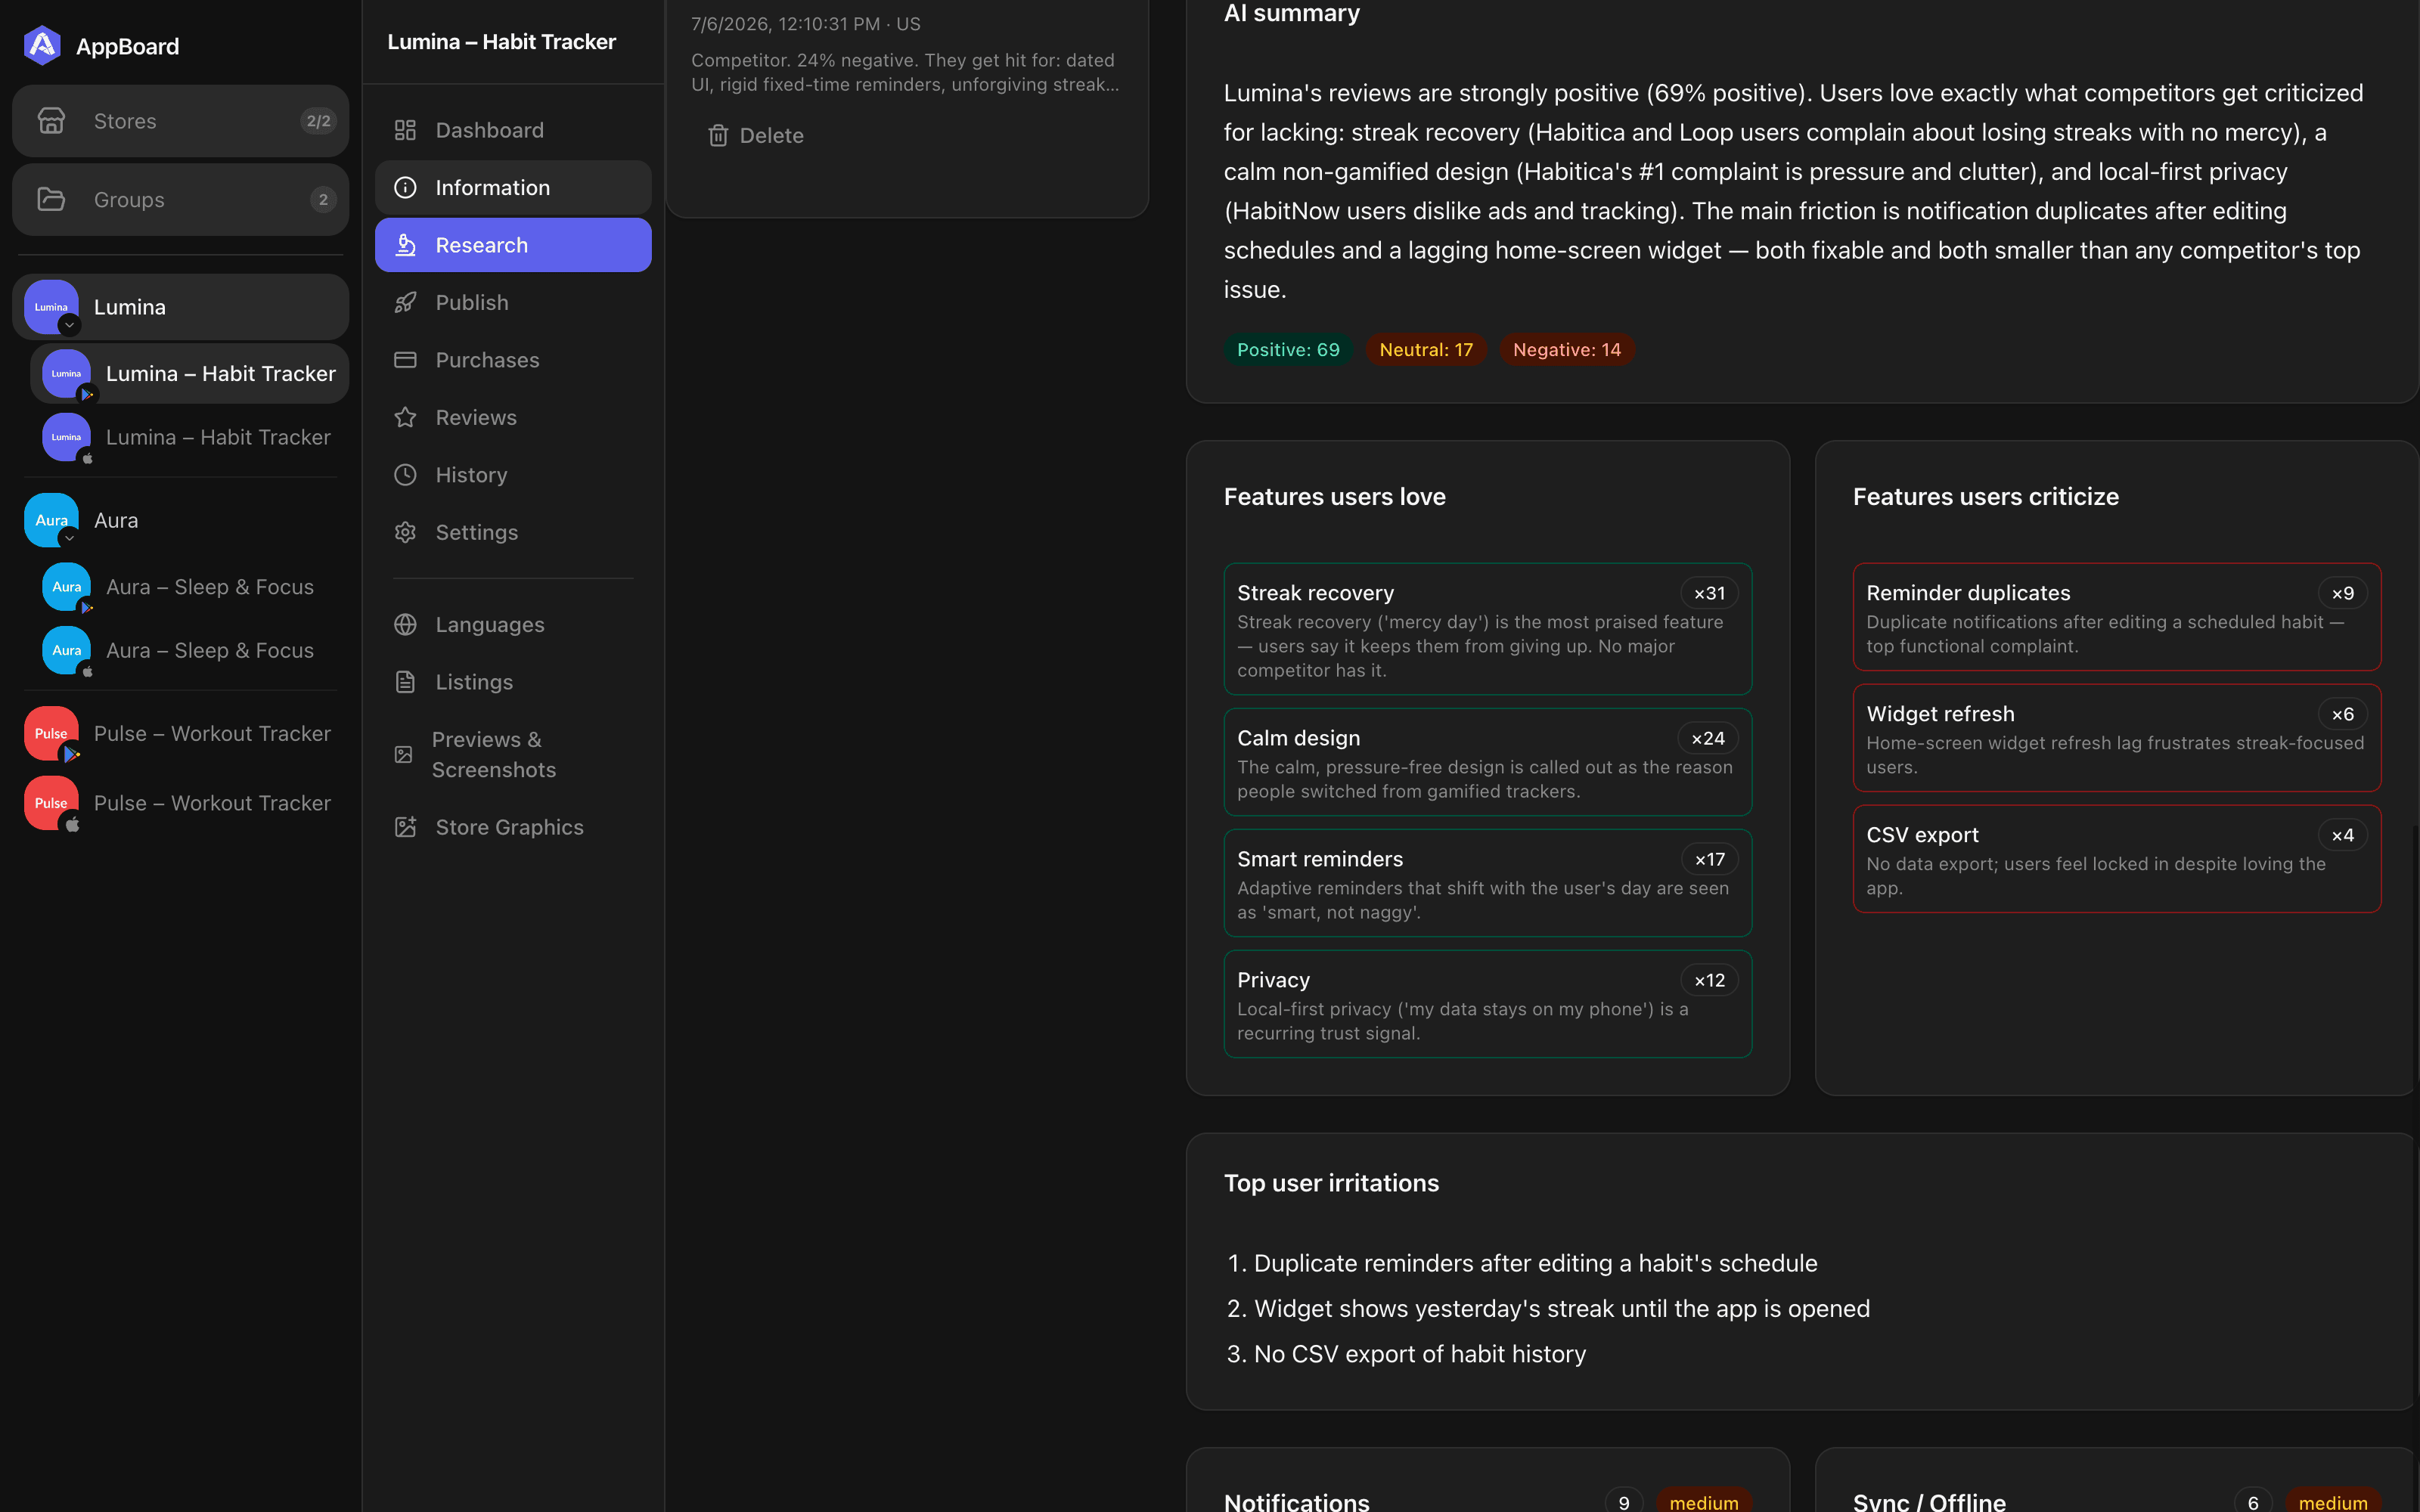
Task: Select the CSV export criticism card
Action: coord(2117,860)
